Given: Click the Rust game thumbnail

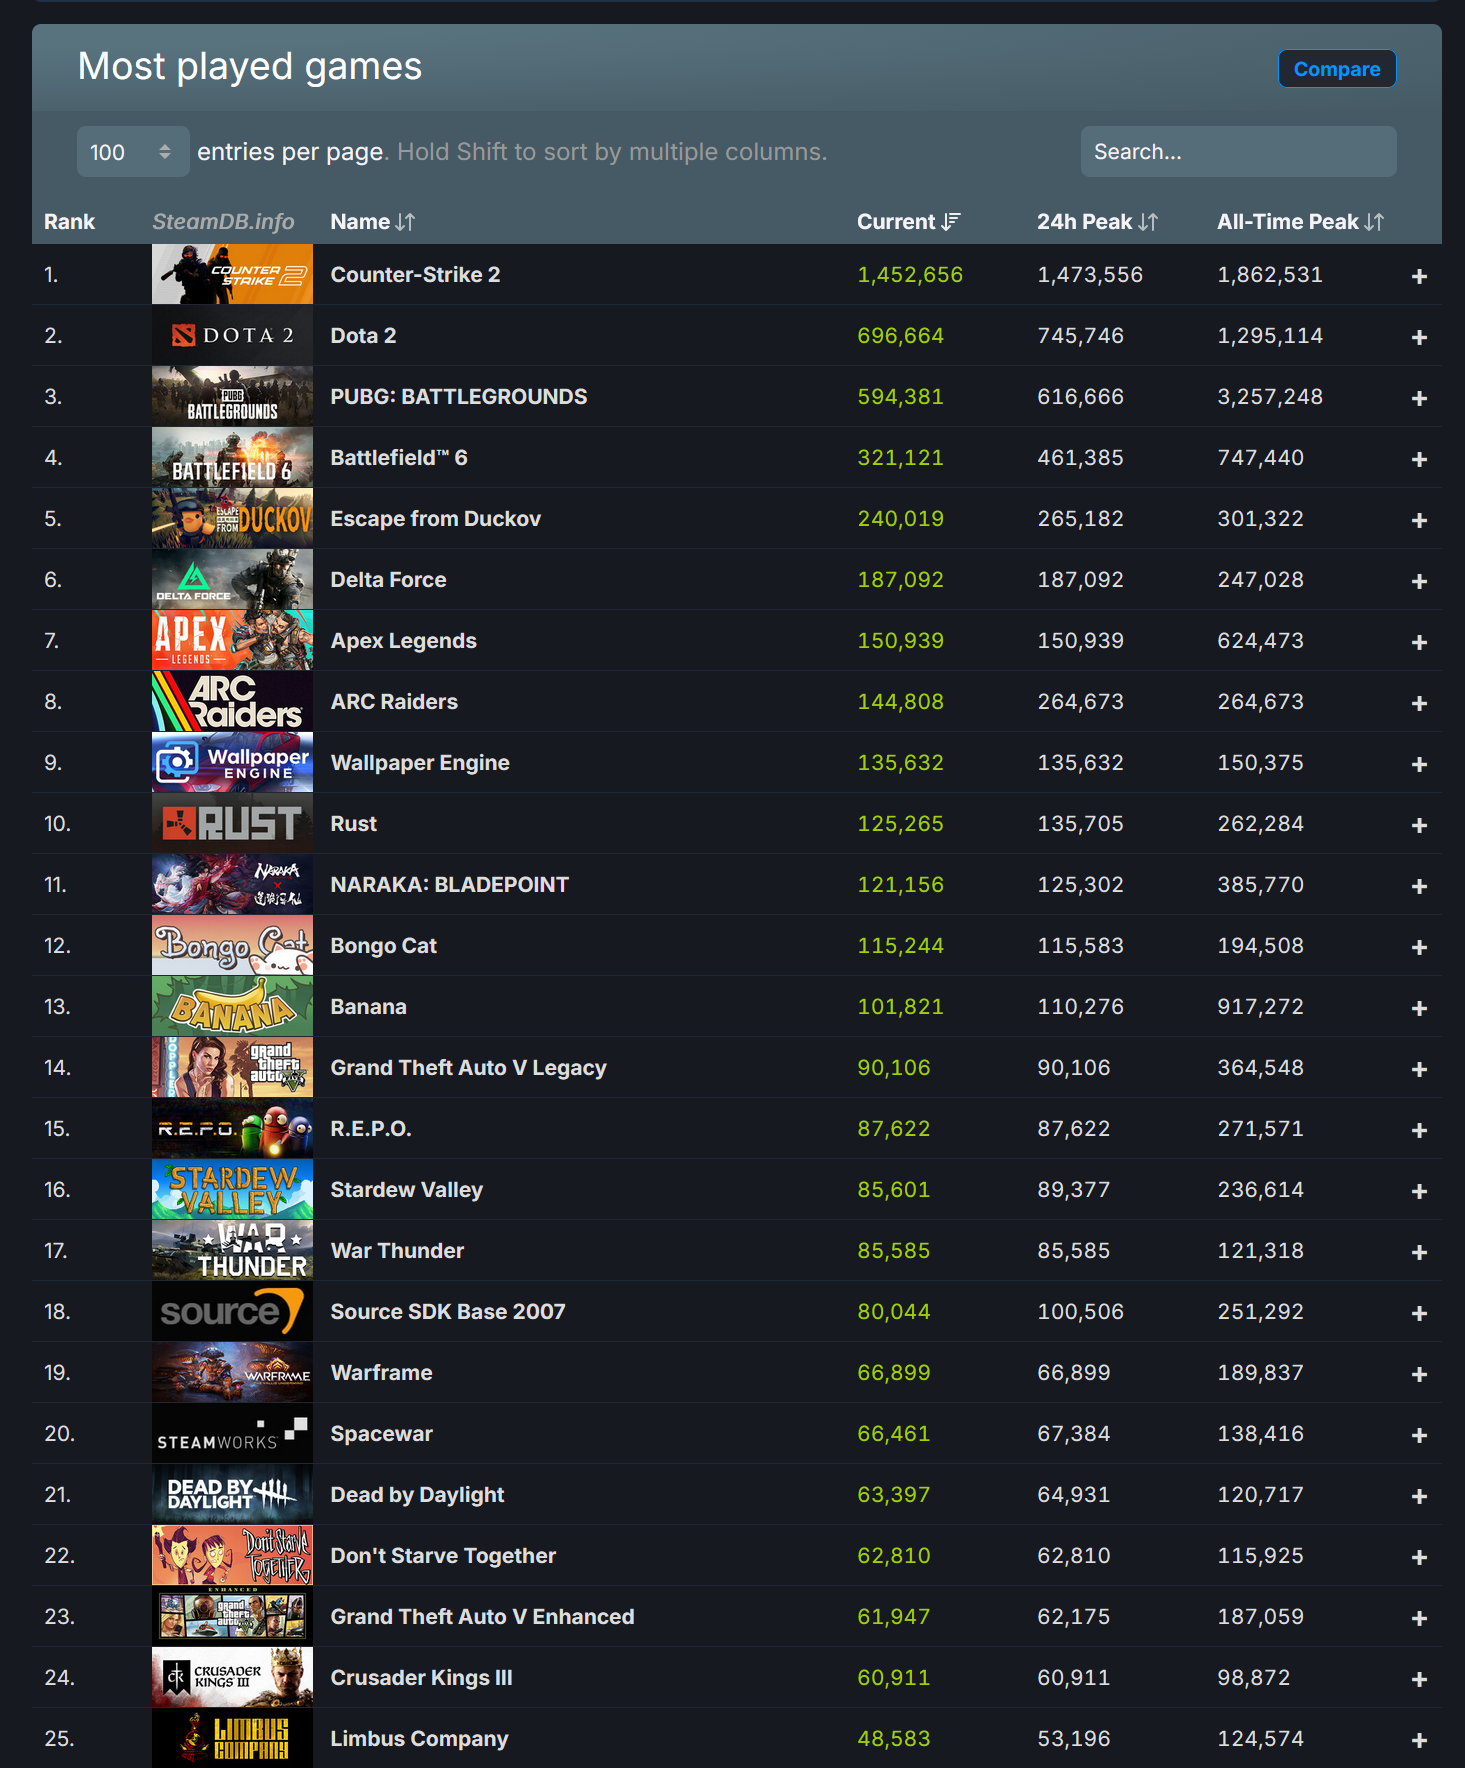Looking at the screenshot, I should [232, 823].
